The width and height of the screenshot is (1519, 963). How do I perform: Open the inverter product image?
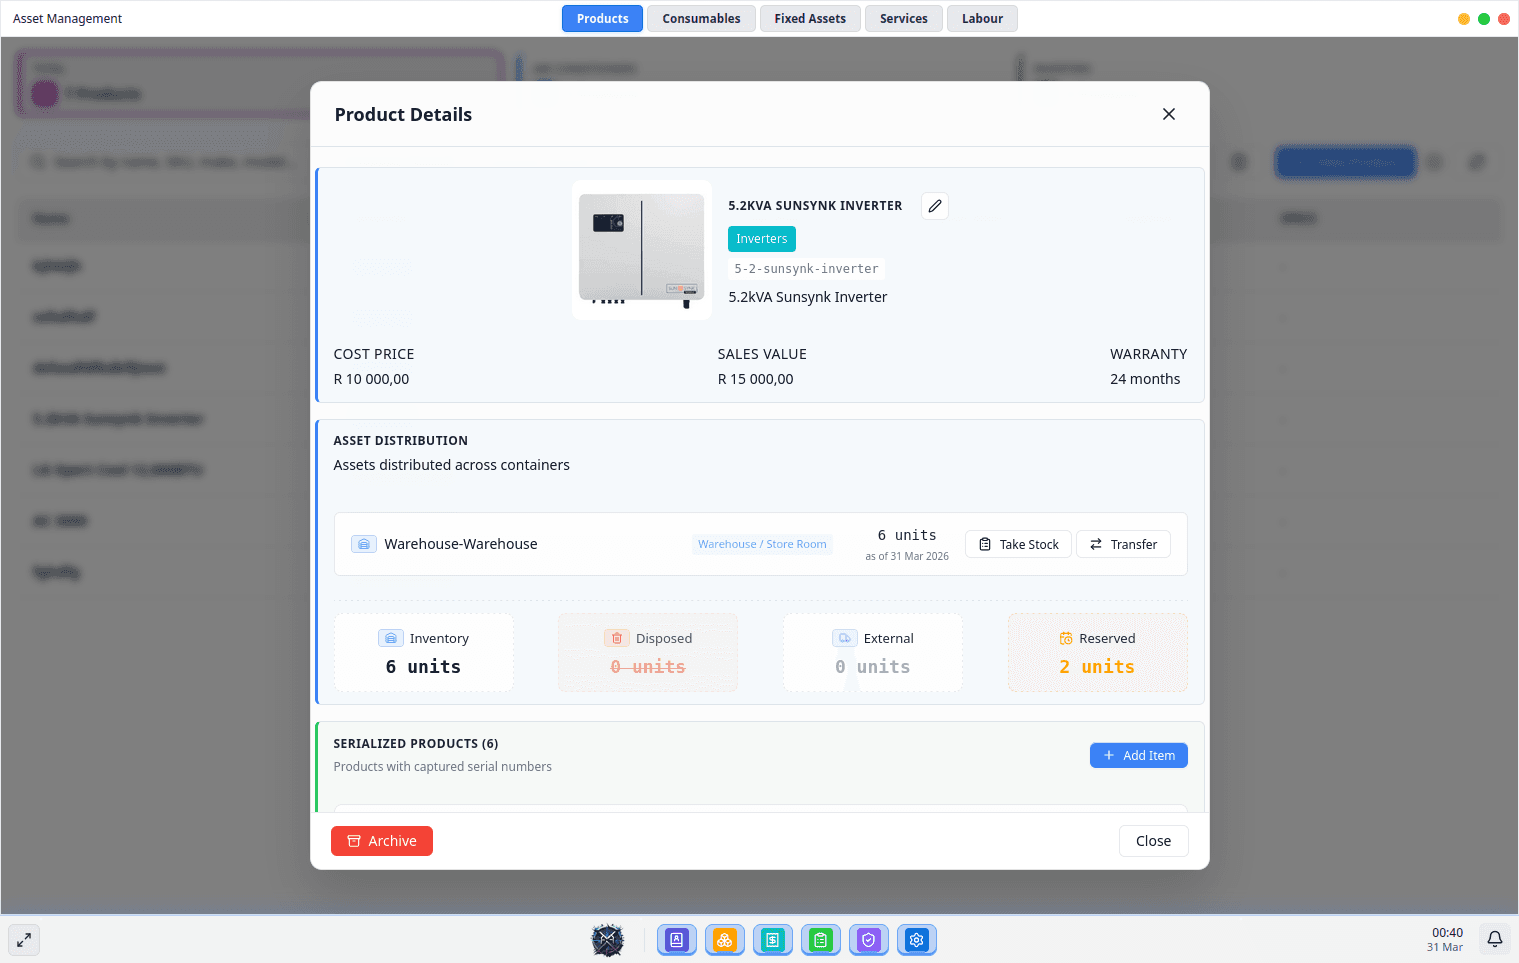pos(642,250)
